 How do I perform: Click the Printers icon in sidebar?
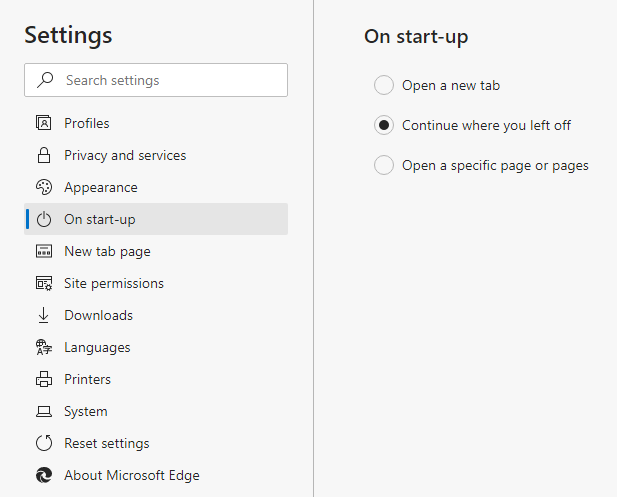[x=44, y=379]
